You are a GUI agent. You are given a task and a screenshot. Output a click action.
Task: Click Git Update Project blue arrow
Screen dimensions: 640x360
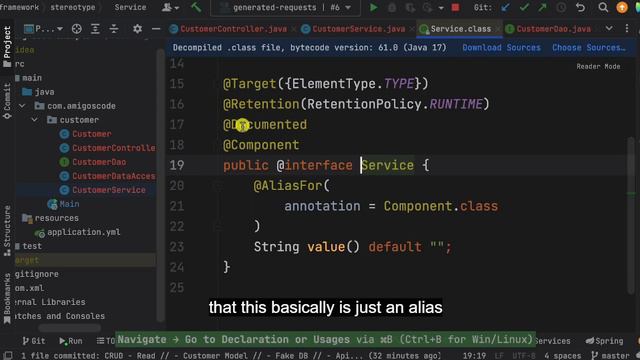point(506,7)
